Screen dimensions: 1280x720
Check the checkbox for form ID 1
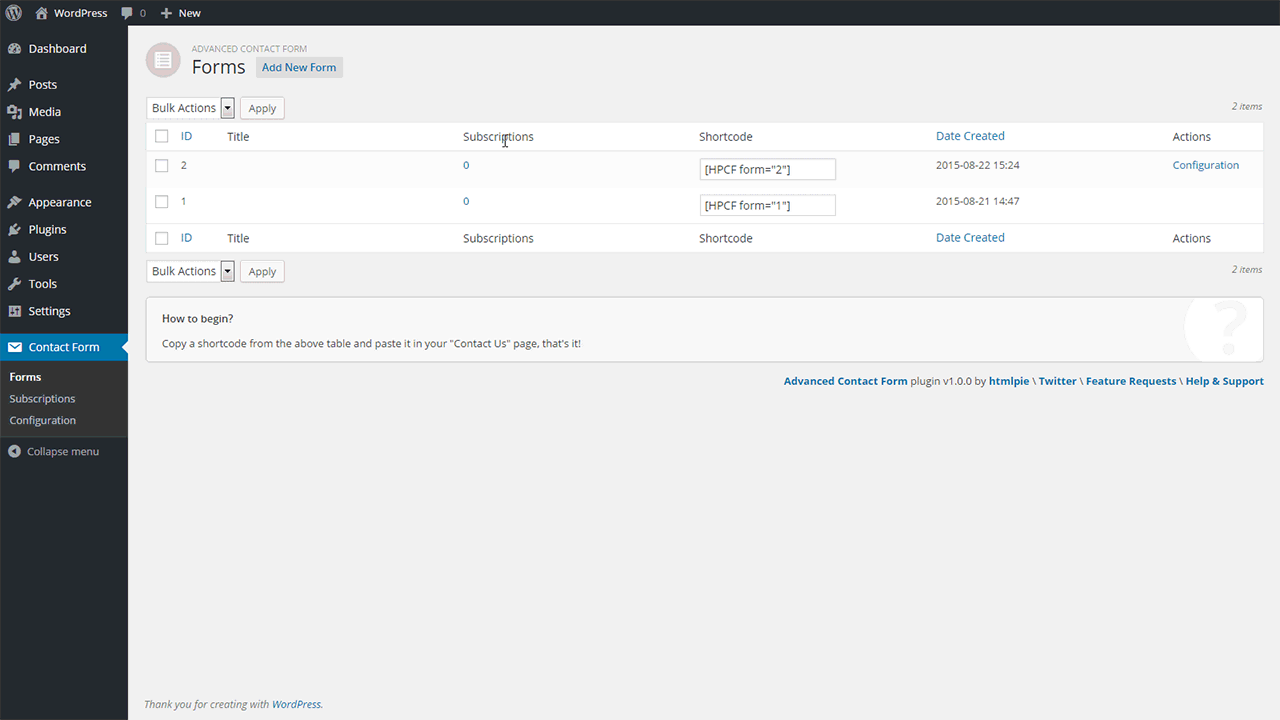coord(162,202)
